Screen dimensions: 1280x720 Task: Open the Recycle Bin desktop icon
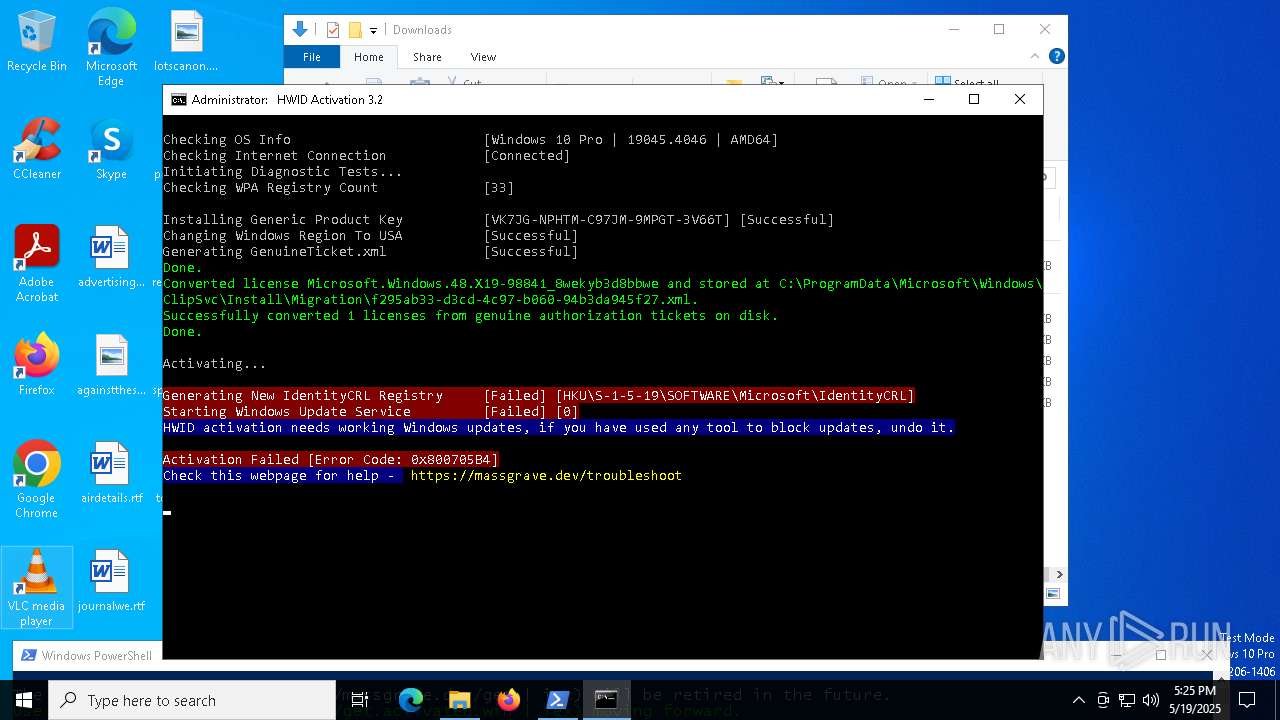(37, 42)
